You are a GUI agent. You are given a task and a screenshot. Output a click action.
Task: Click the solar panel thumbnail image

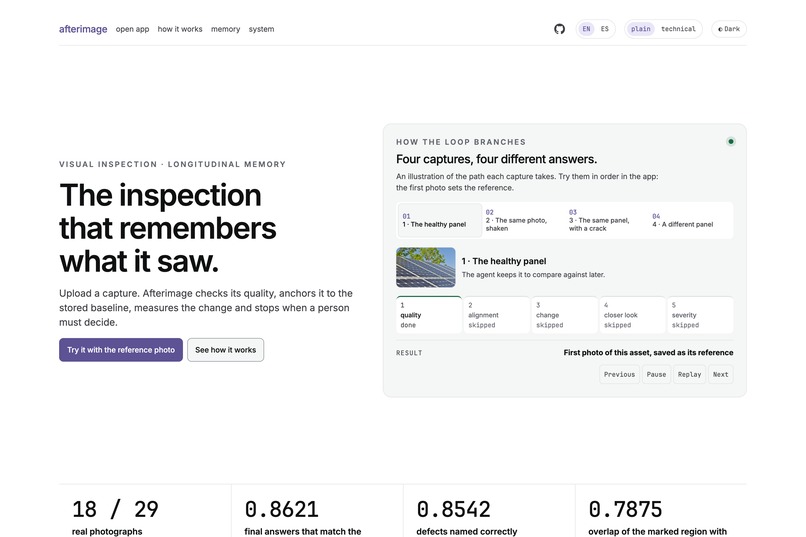(426, 267)
